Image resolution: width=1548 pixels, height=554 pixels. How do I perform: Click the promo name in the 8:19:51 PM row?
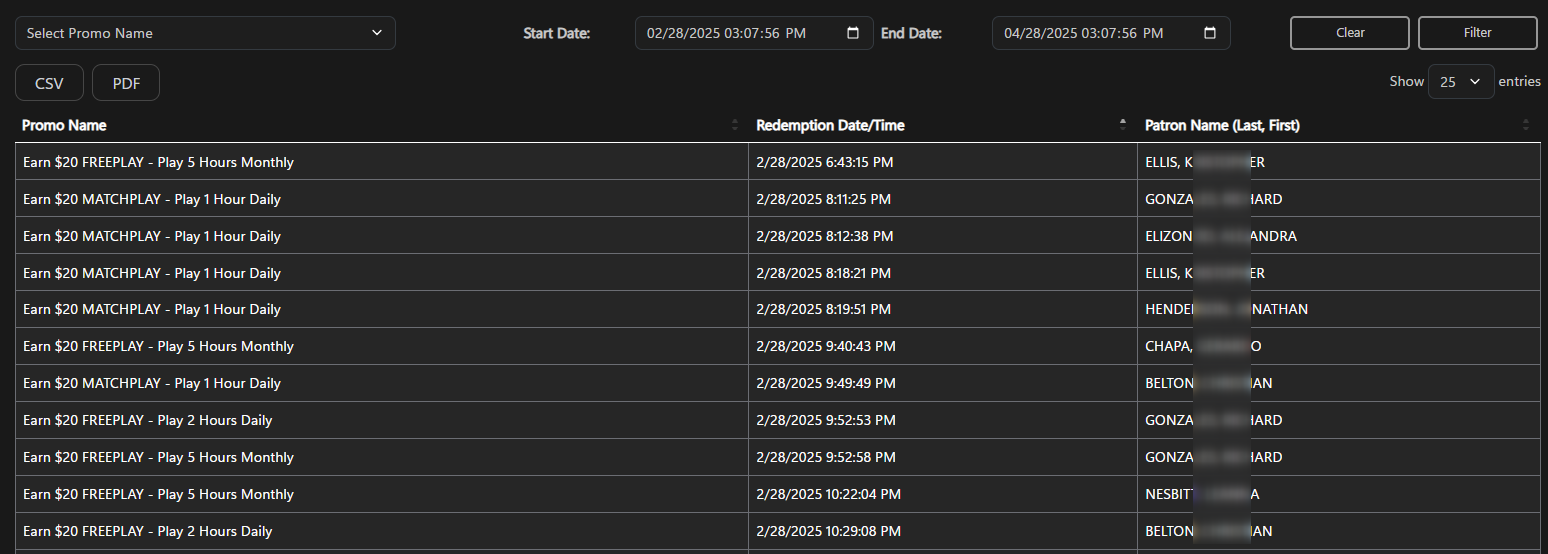tap(152, 310)
